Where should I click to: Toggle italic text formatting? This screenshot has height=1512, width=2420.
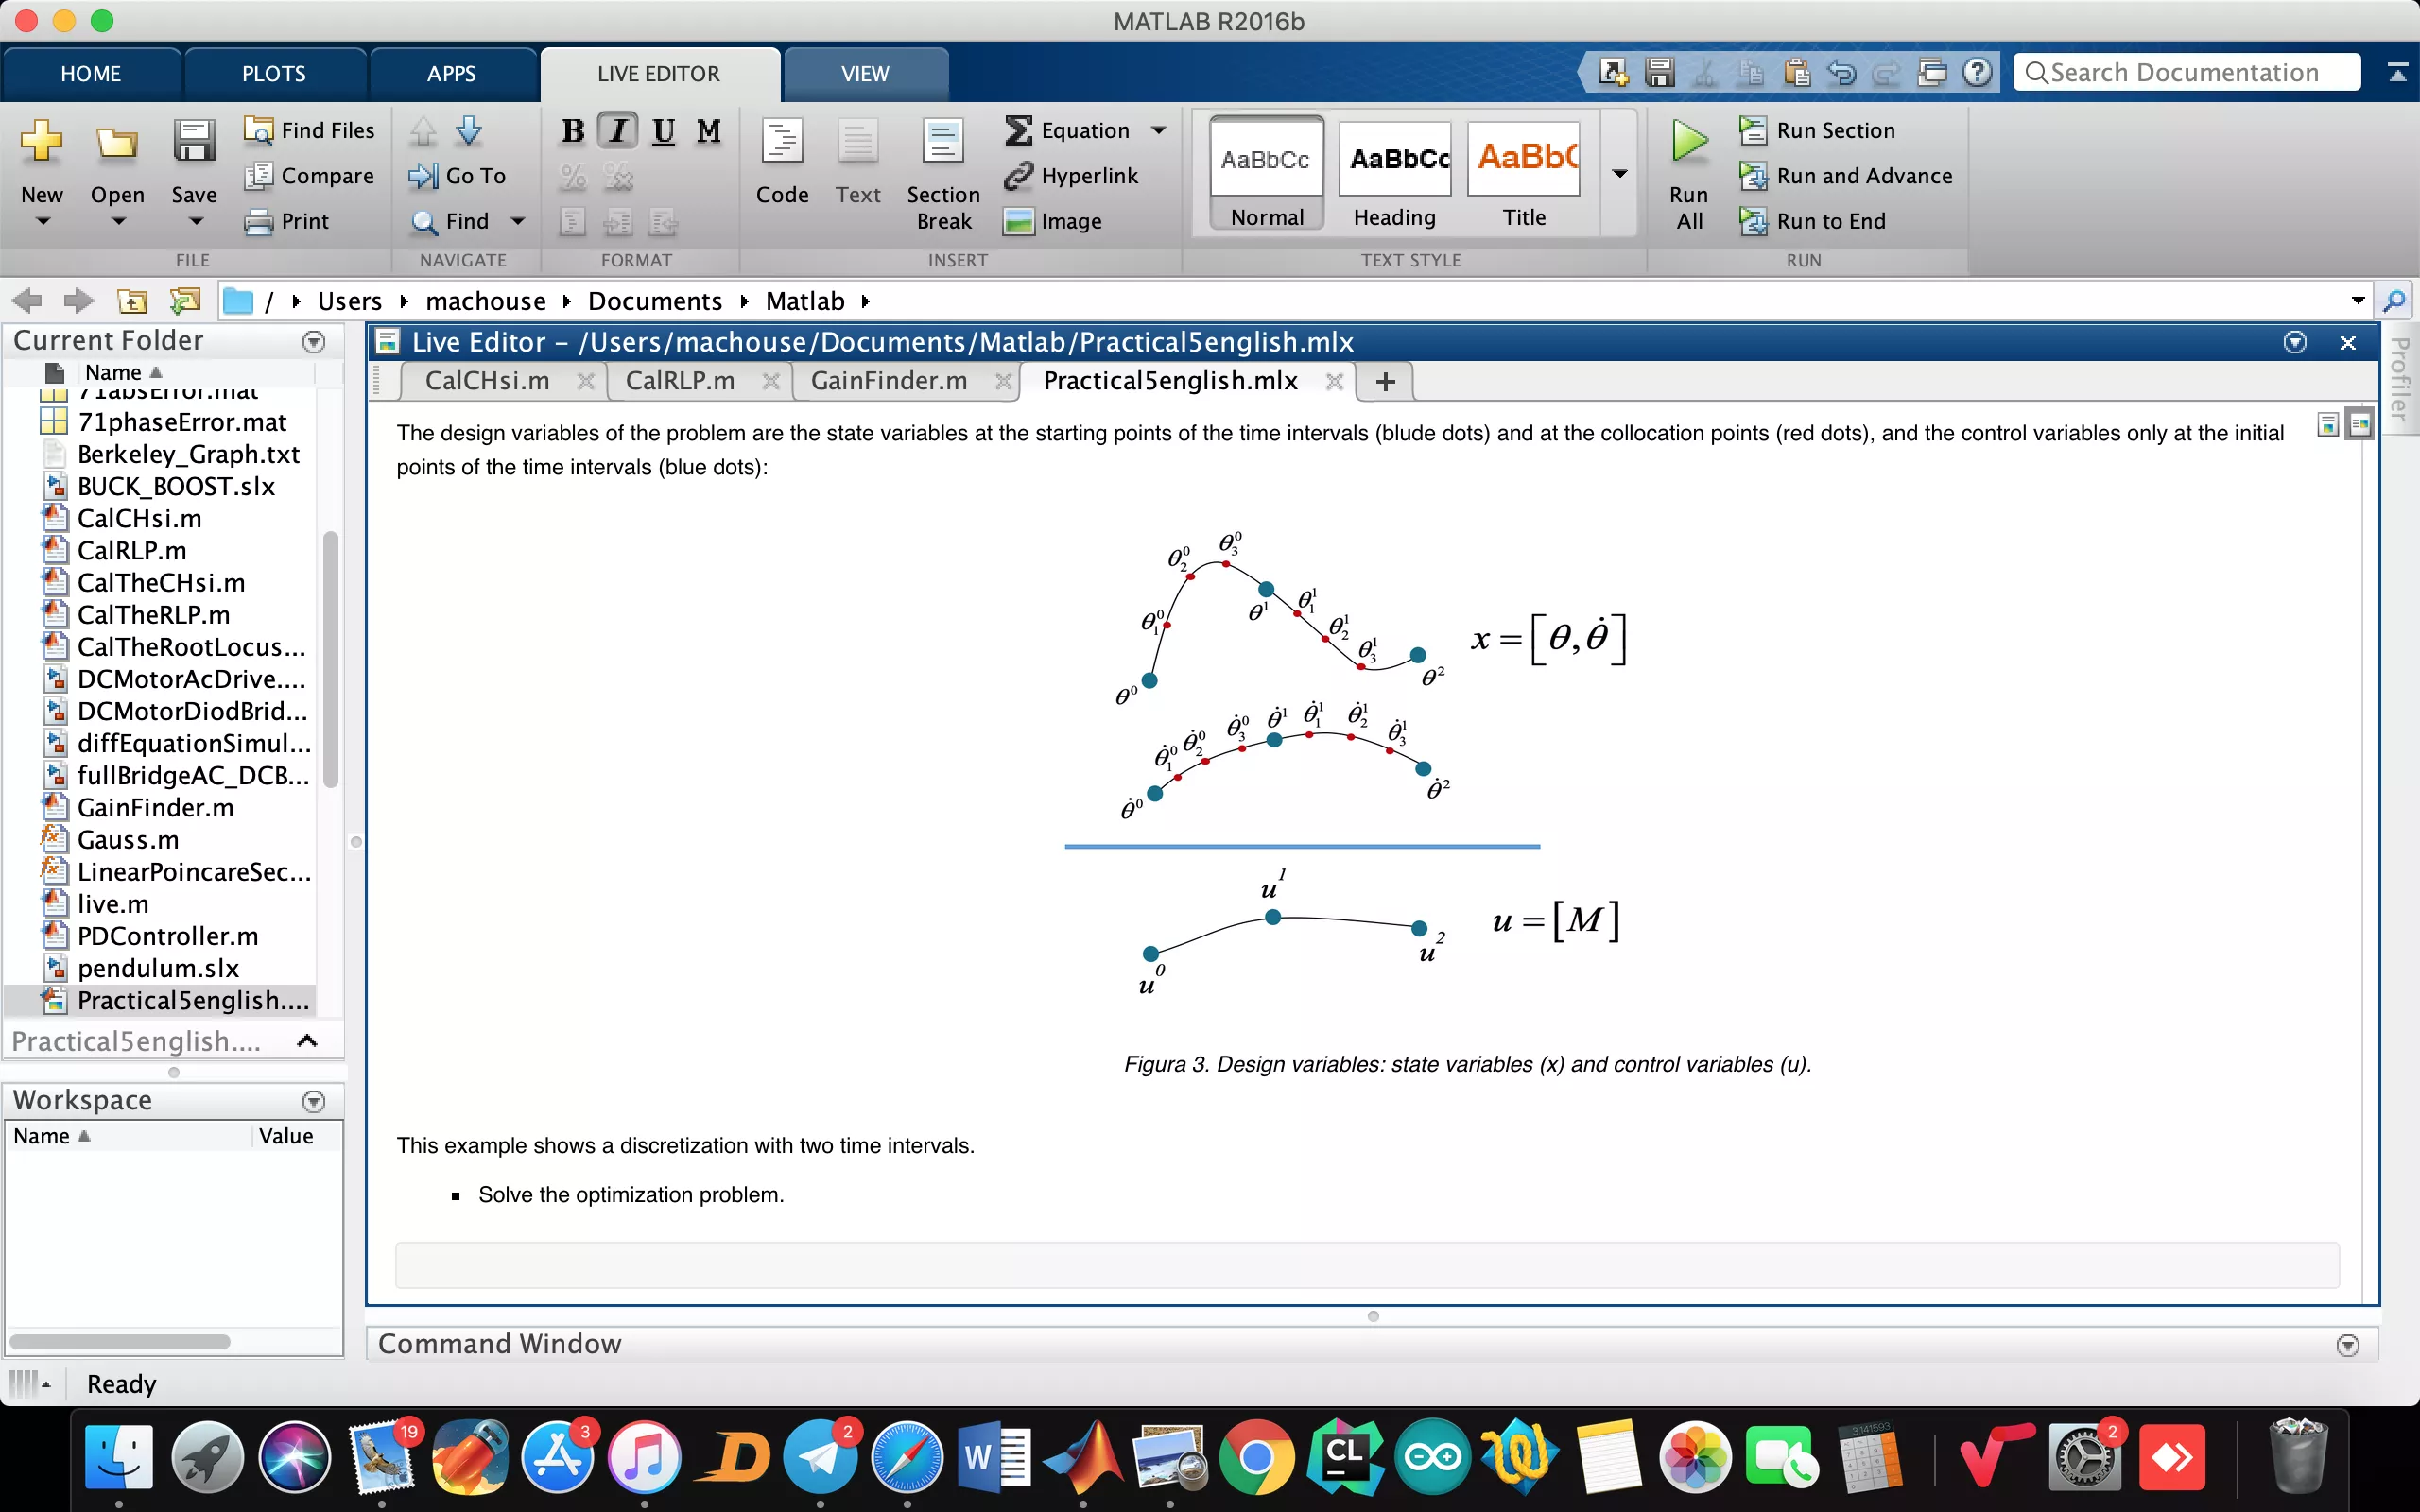pos(618,131)
